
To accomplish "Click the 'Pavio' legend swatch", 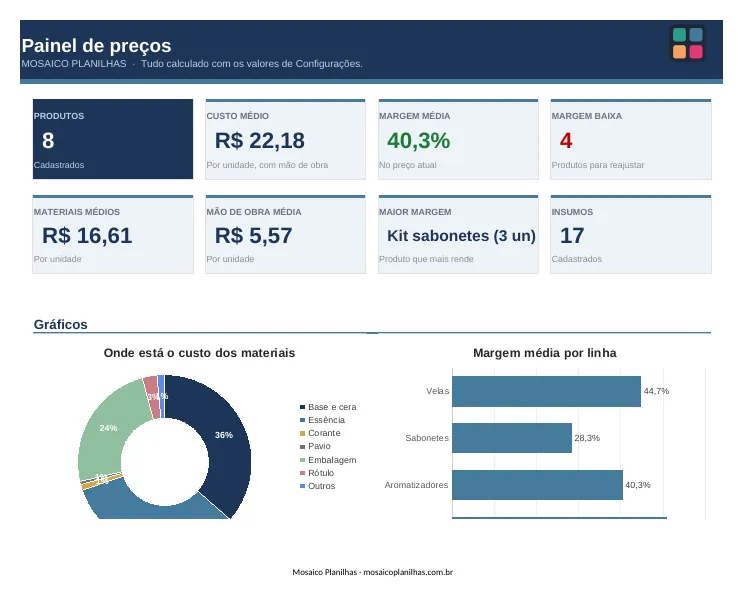I will pos(302,446).
